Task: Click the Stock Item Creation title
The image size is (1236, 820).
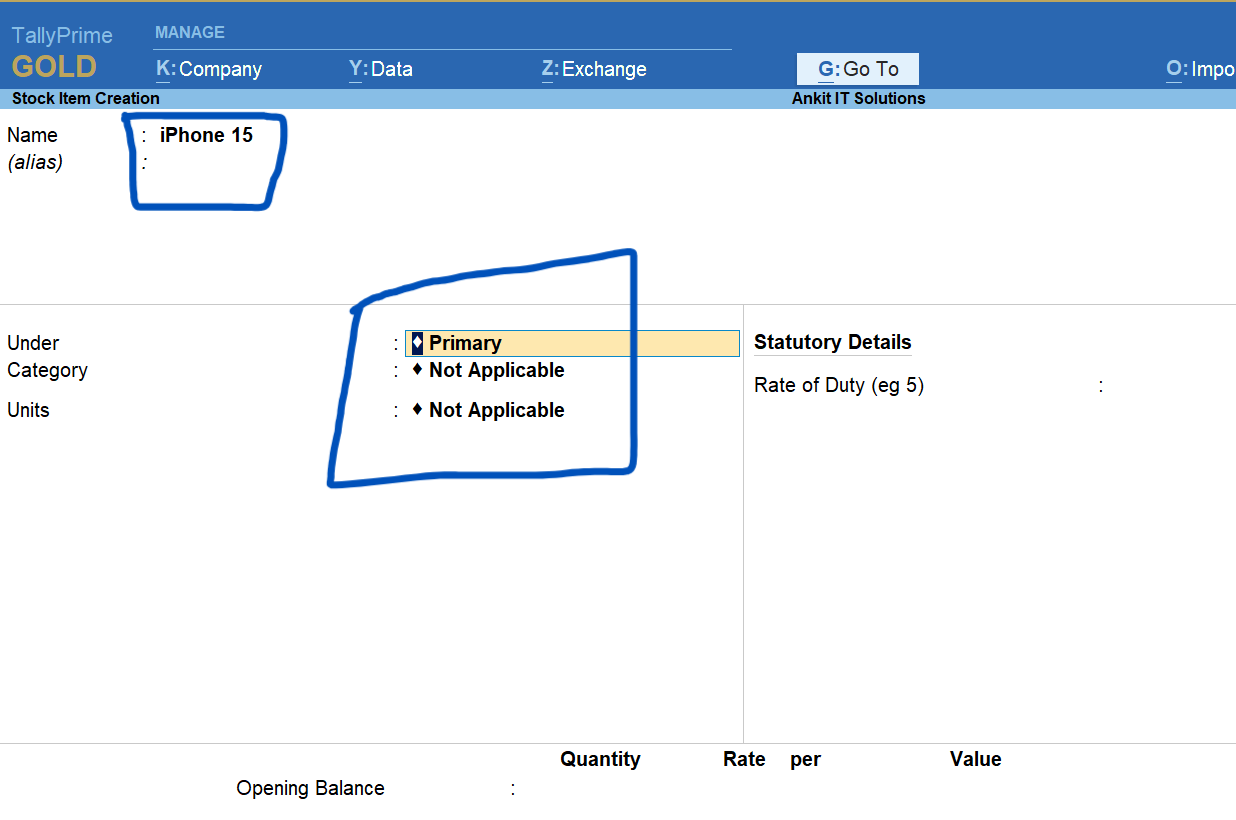Action: click(x=86, y=98)
